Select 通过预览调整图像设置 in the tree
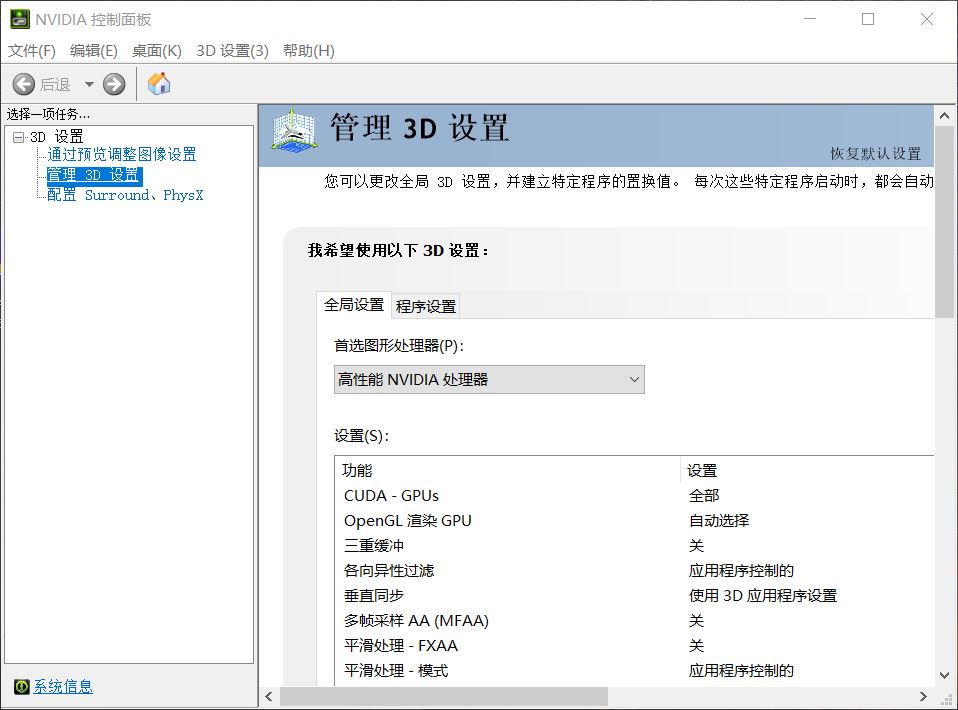This screenshot has width=958, height=710. coord(122,155)
